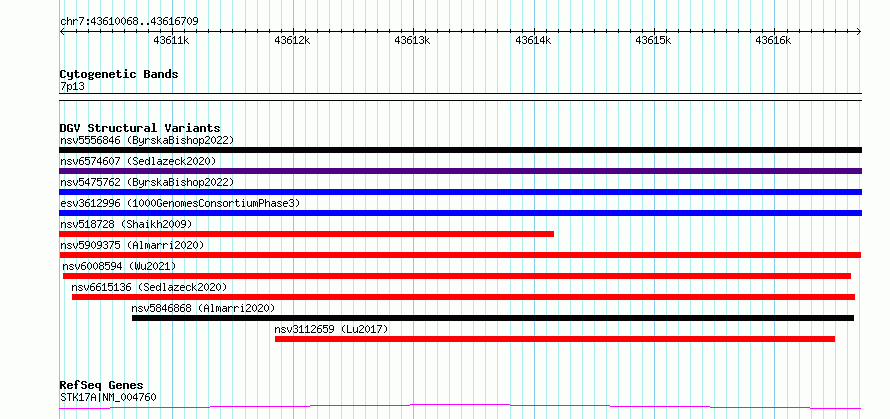Click the 43615k ruler tick label

653,41
